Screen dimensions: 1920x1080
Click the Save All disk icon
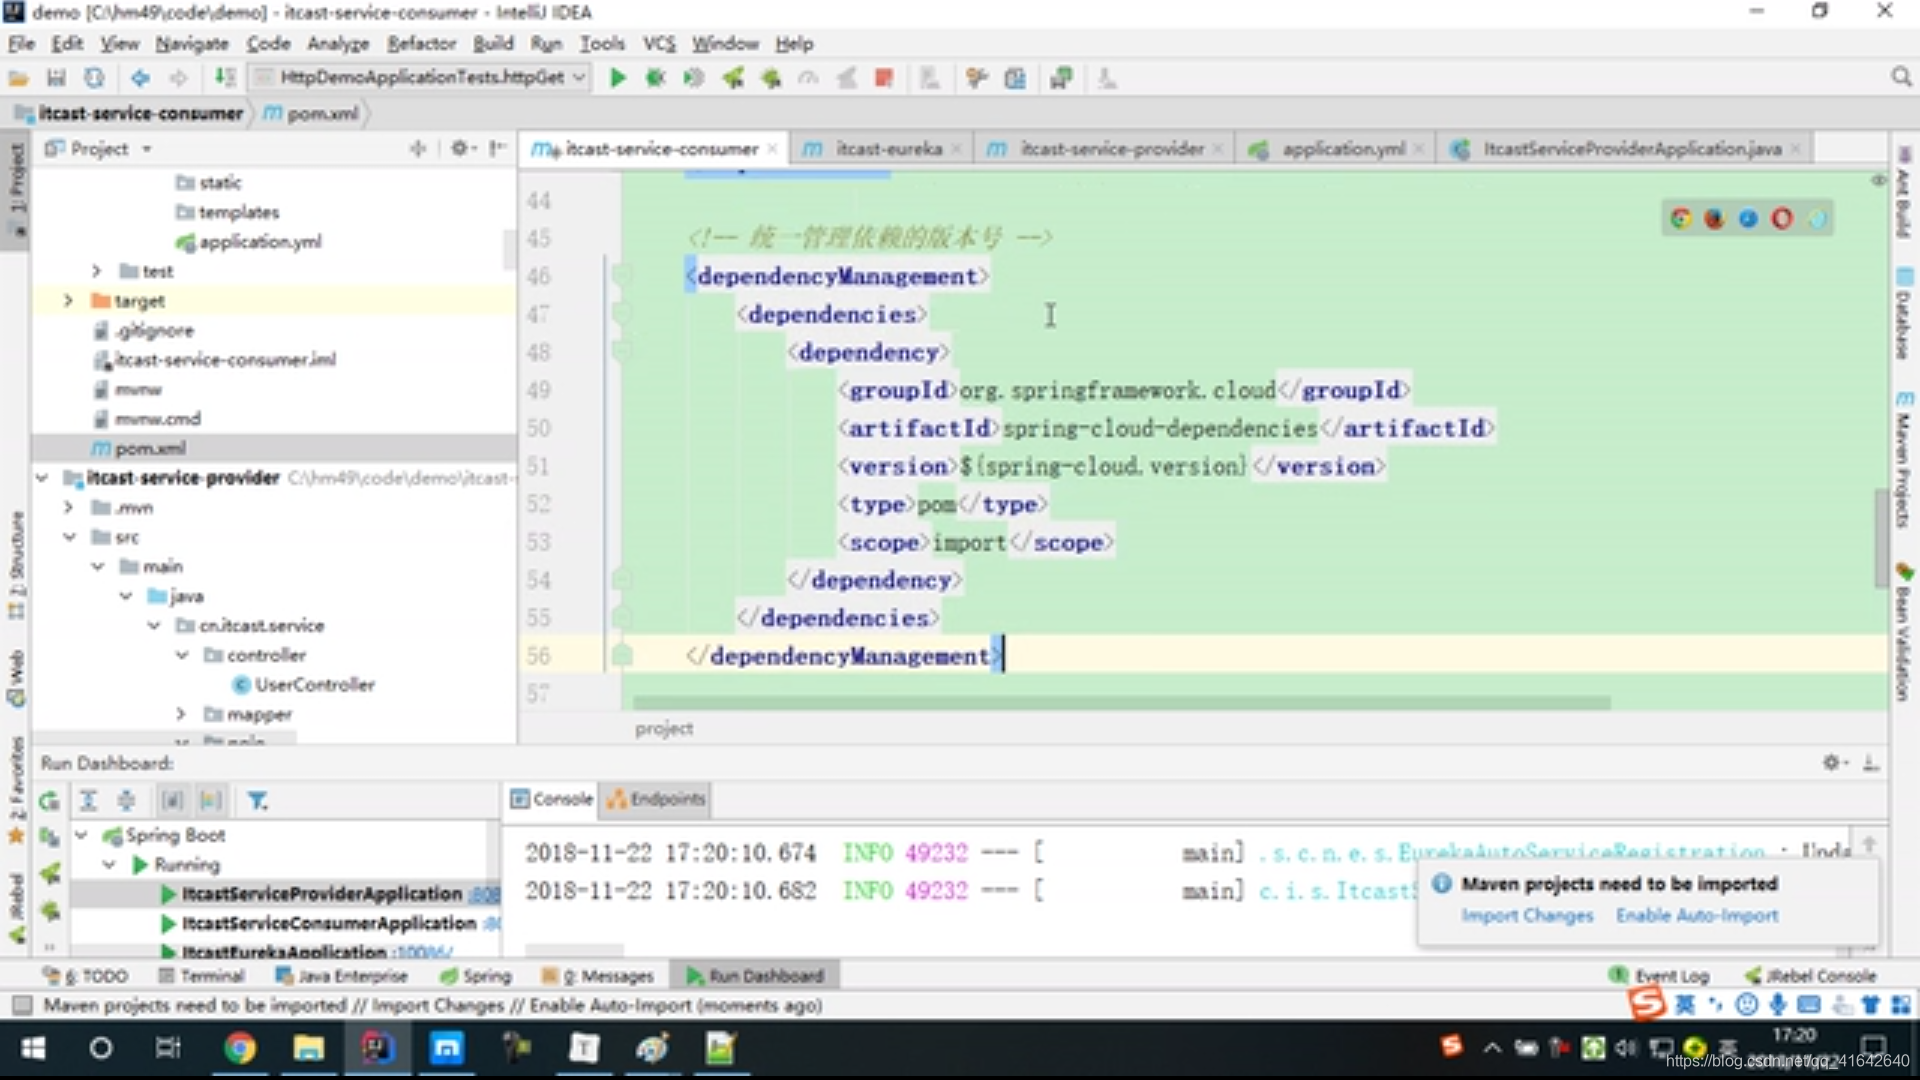point(56,78)
